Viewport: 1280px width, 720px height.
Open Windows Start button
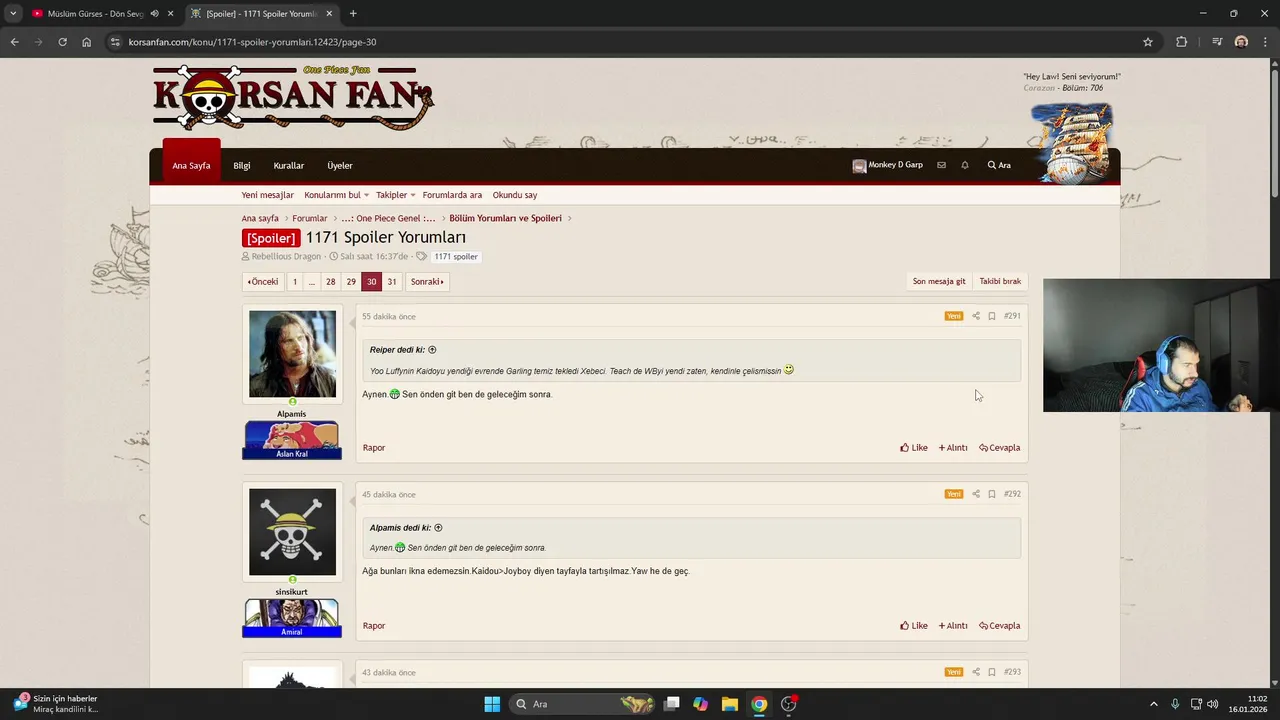pos(492,704)
